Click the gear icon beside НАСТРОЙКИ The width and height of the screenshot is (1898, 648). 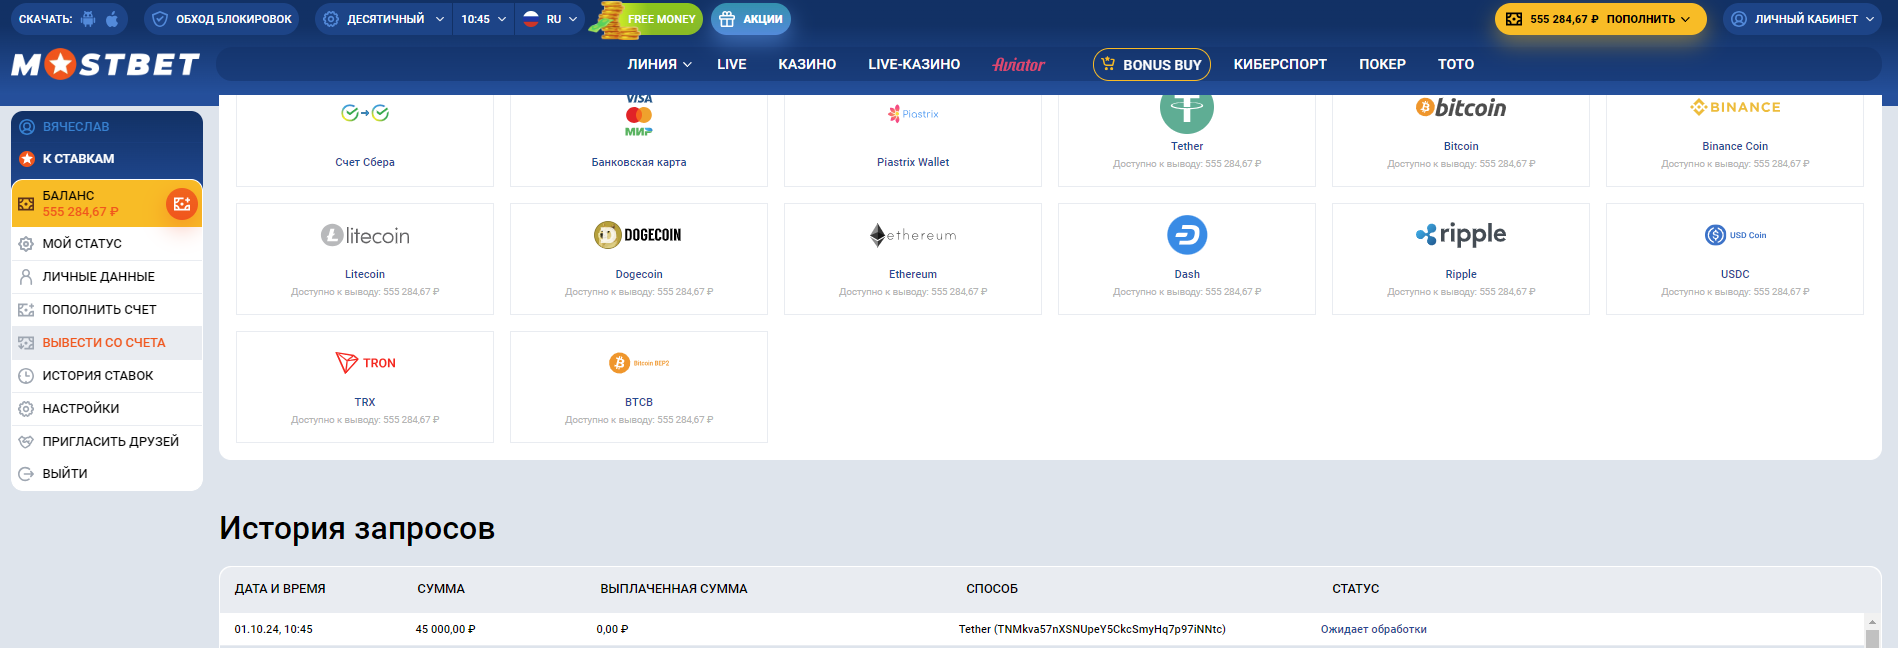pyautogui.click(x=26, y=409)
